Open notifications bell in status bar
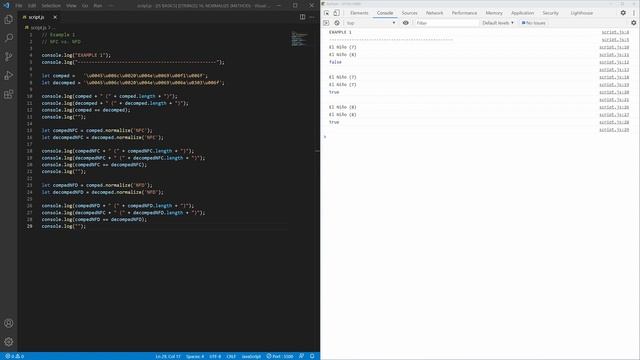640x360 pixels. [x=312, y=356]
